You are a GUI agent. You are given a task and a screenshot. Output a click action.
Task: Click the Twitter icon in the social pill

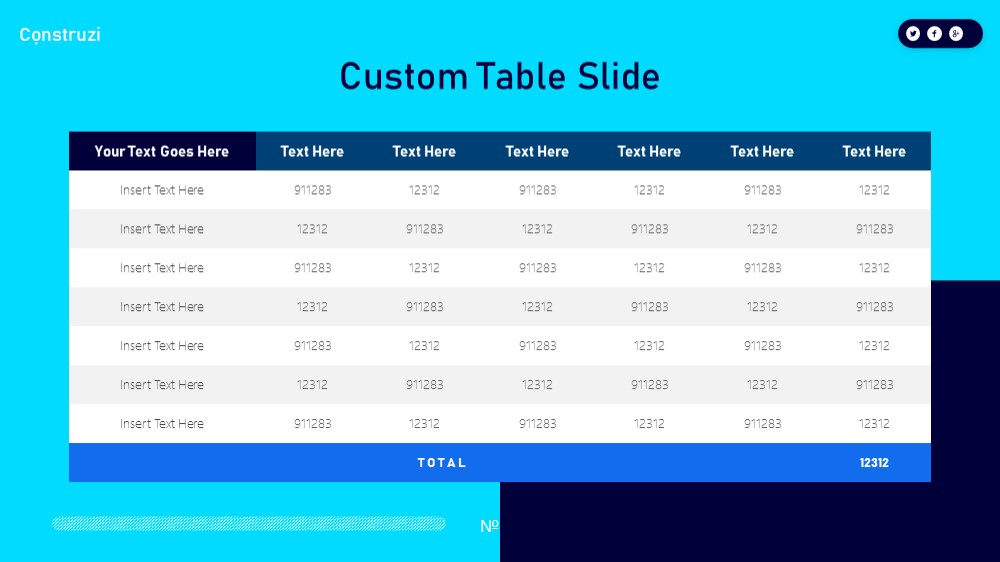click(x=913, y=34)
